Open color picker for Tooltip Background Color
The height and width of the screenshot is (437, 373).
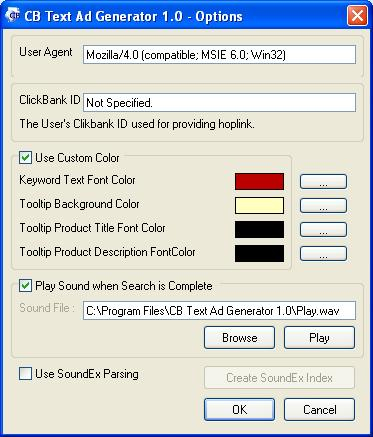point(323,206)
